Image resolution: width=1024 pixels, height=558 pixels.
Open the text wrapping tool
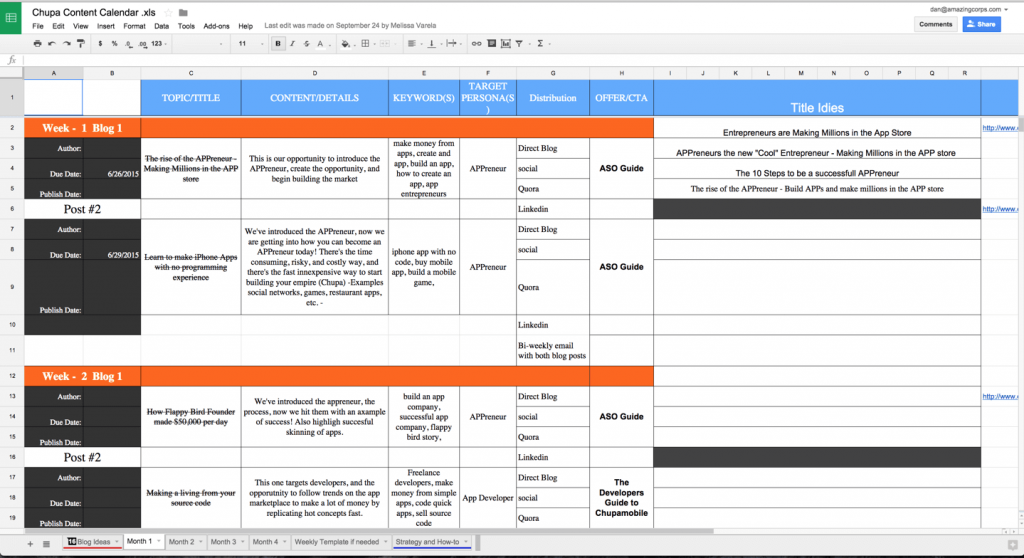click(x=451, y=44)
